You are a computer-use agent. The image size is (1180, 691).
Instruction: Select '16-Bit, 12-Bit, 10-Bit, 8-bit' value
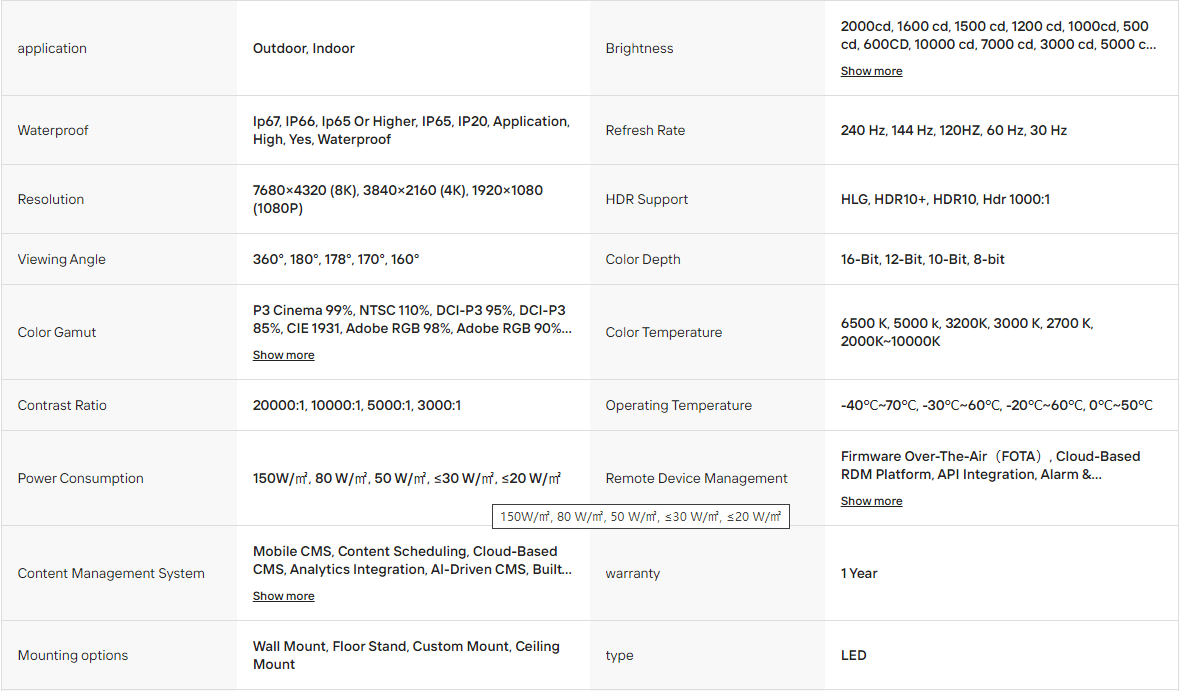point(923,259)
